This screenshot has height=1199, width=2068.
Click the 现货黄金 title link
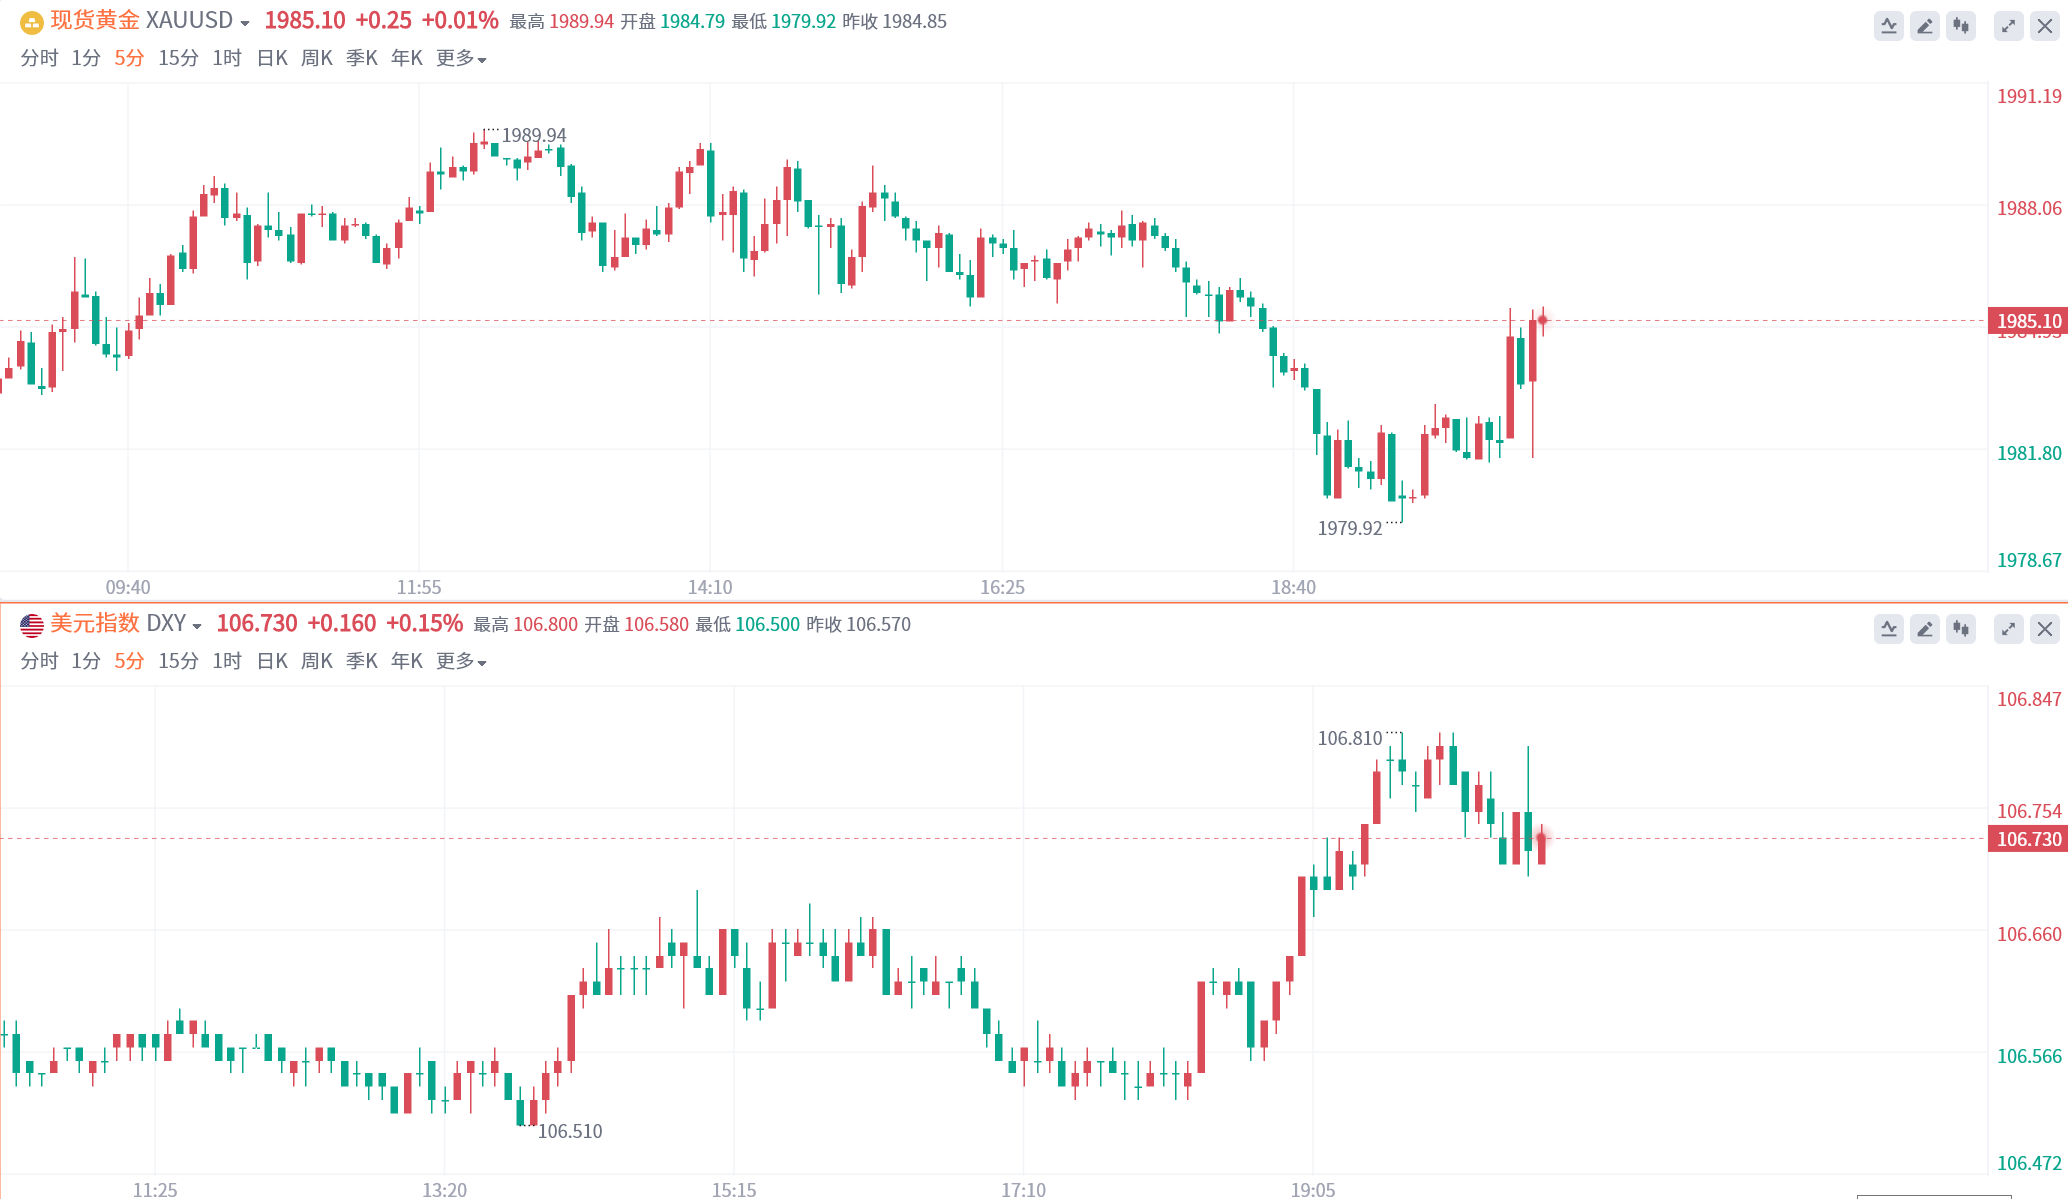[x=95, y=21]
